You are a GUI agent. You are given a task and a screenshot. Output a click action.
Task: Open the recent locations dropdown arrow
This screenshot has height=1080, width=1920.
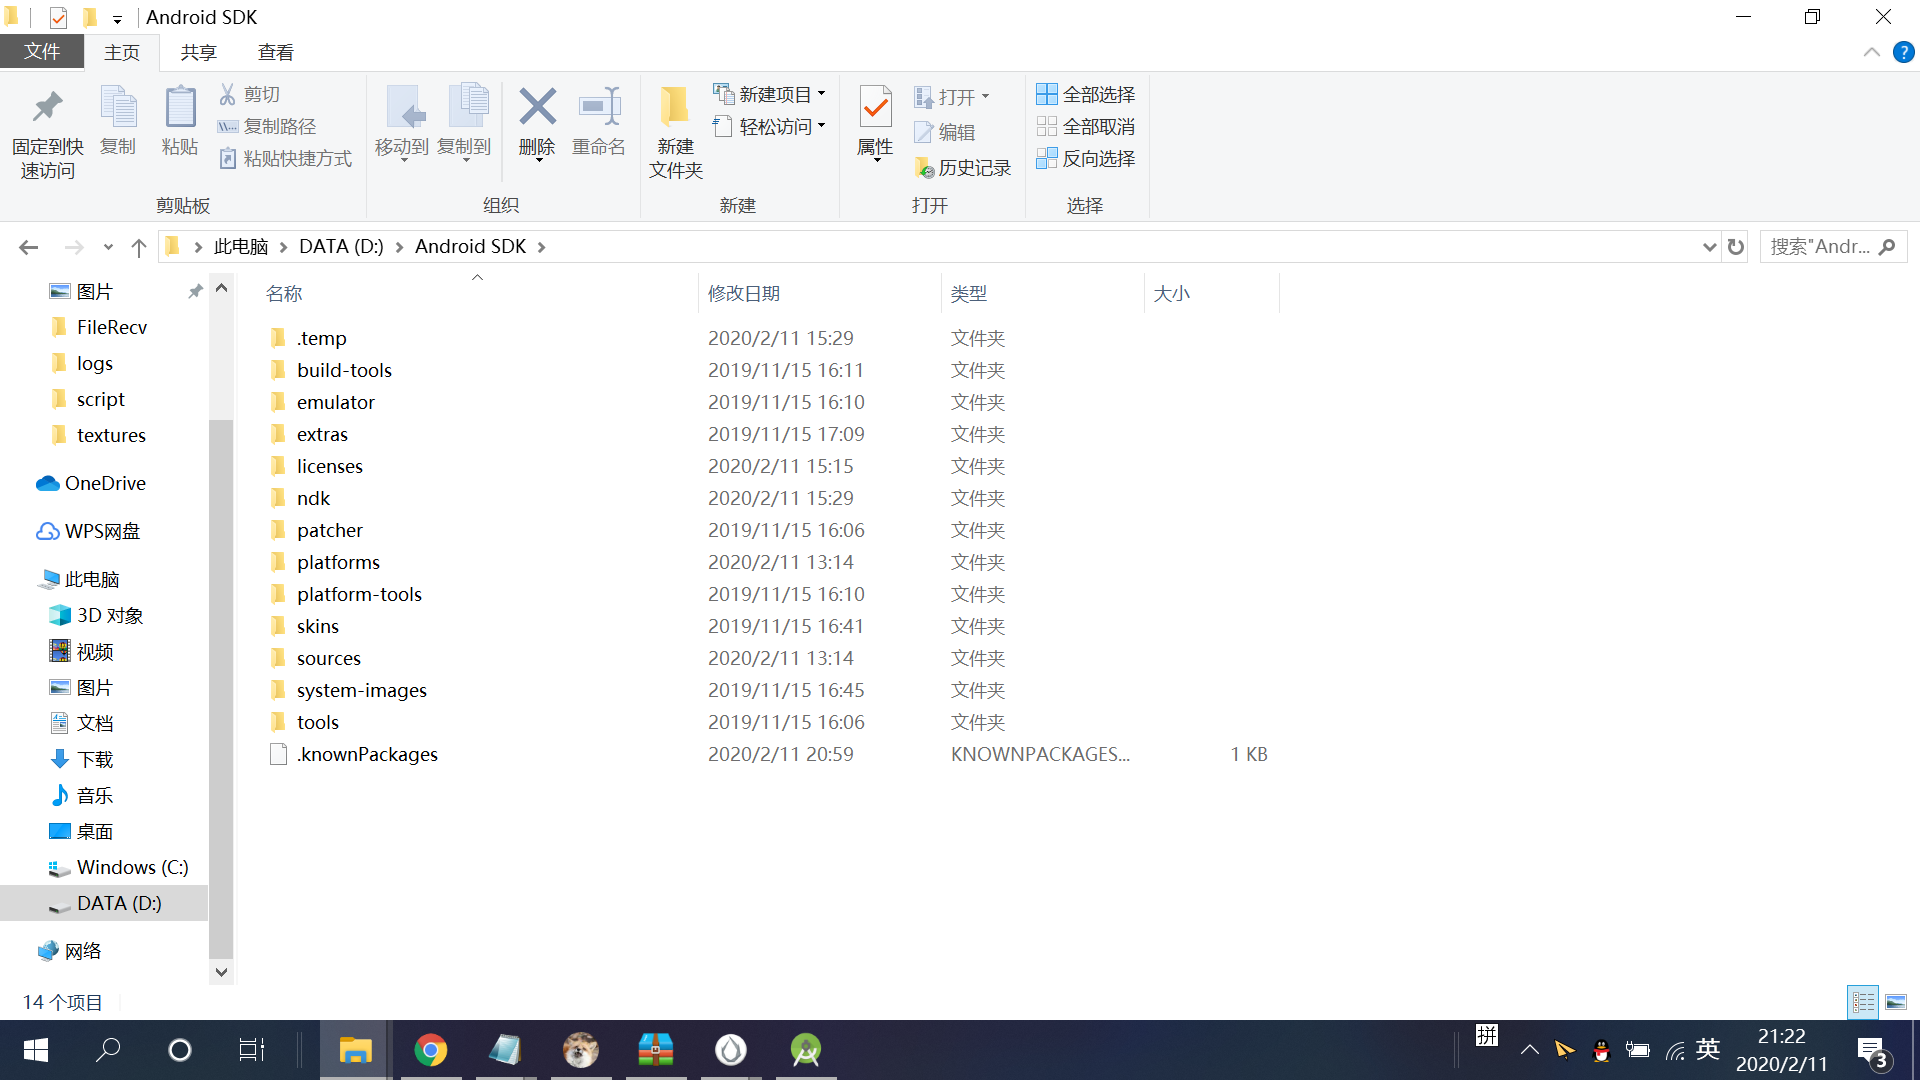108,247
